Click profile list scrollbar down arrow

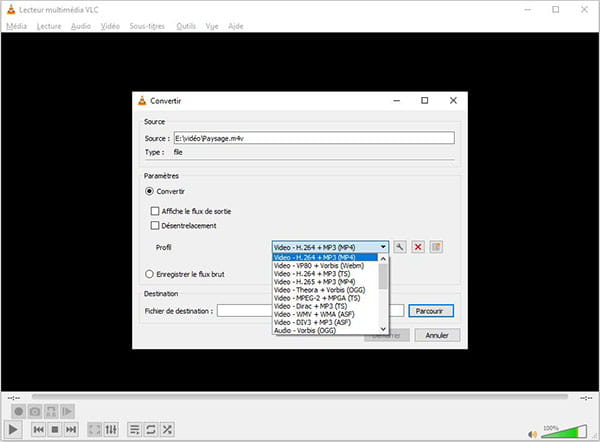coord(383,329)
